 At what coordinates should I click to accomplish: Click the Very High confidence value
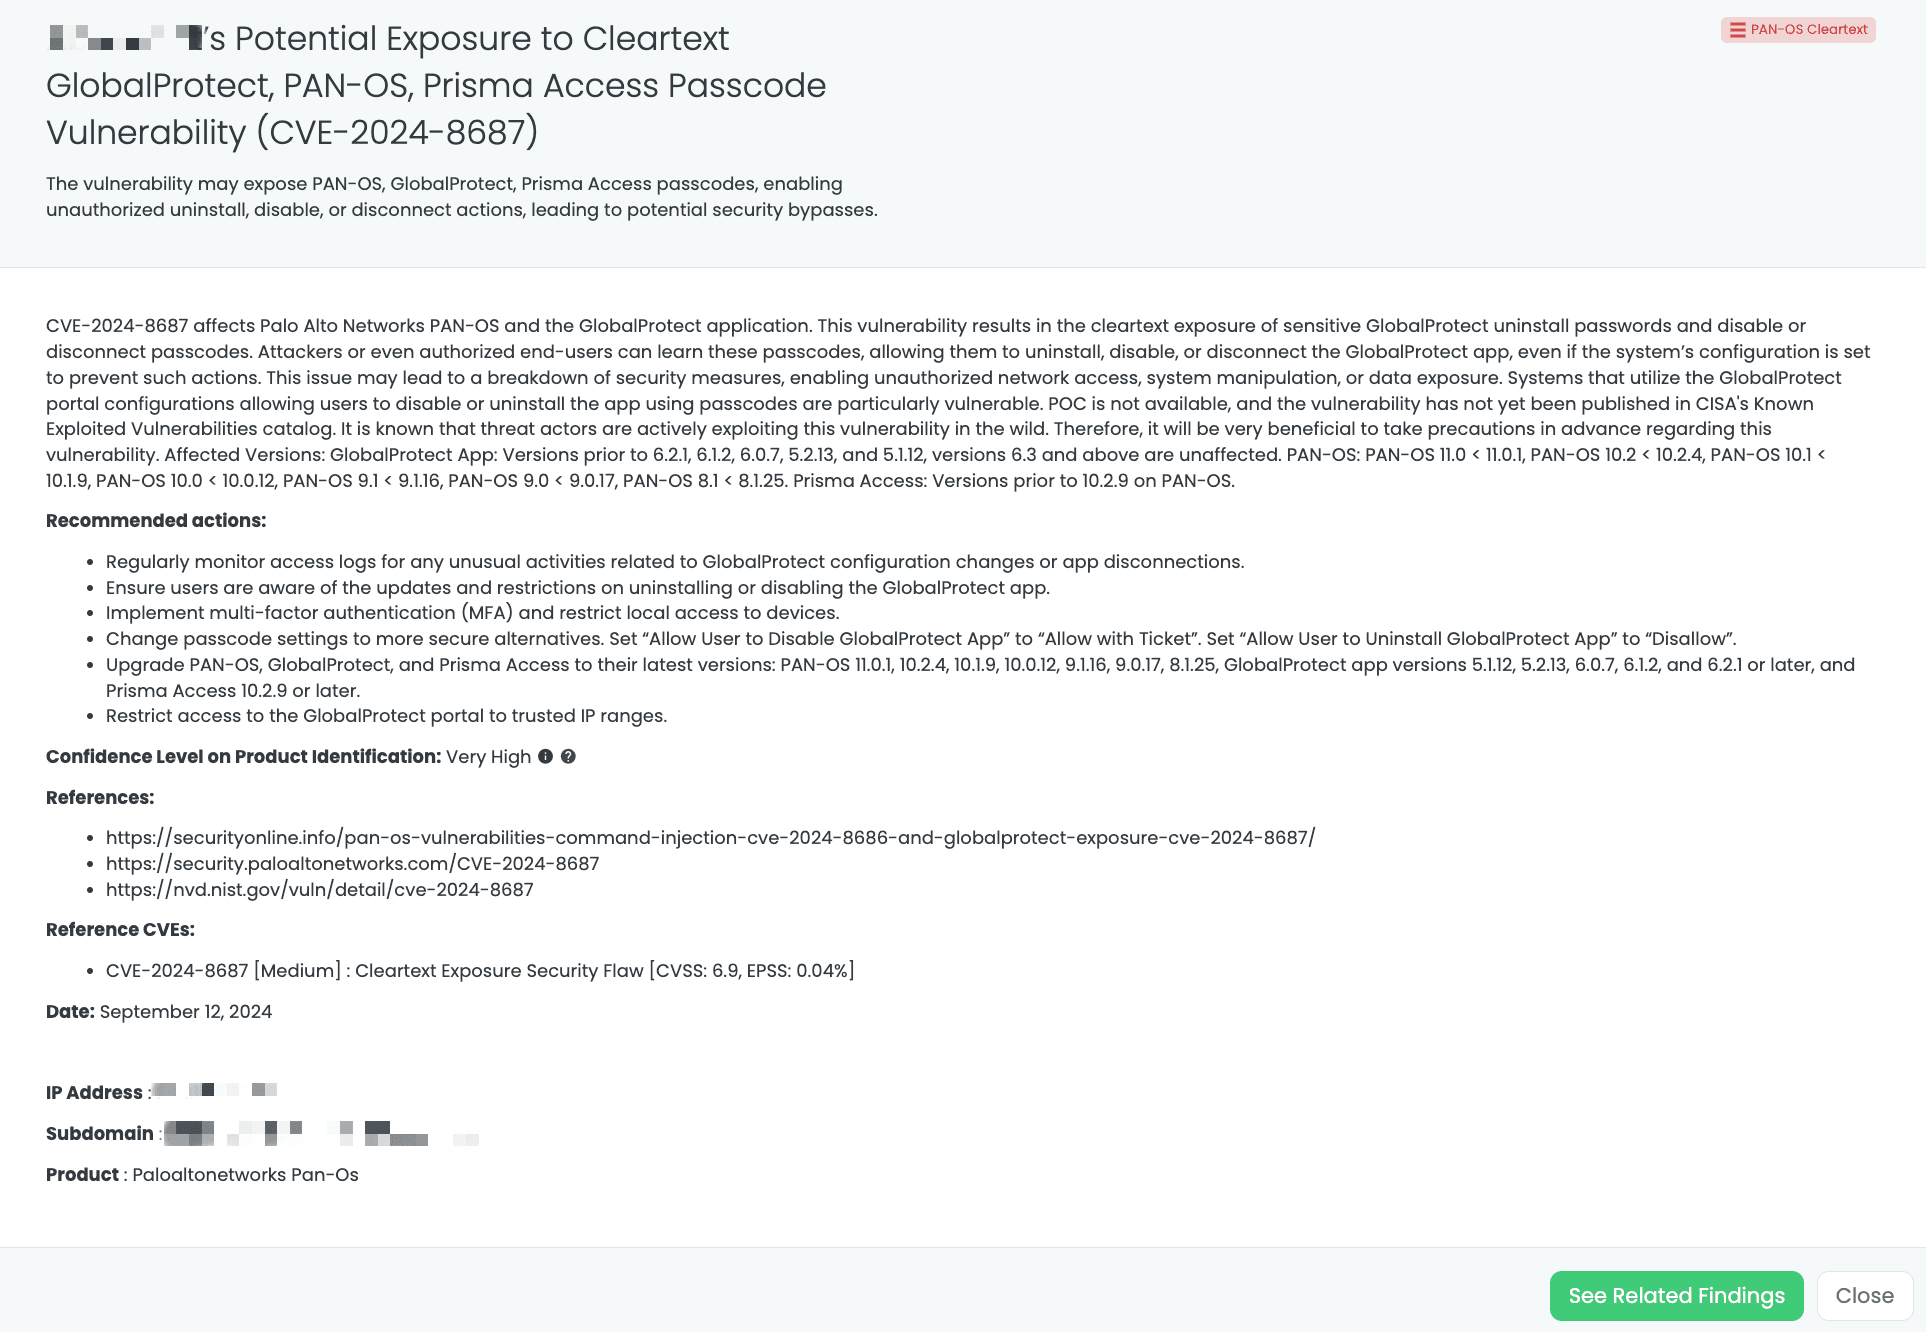(x=488, y=757)
